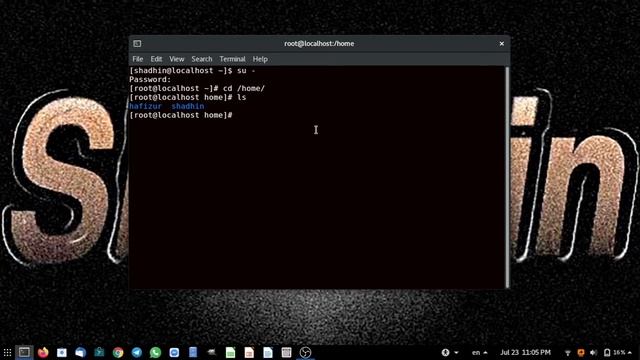Screen dimensions: 640x360
Task: Open the File menu in the terminal
Action: tap(138, 59)
